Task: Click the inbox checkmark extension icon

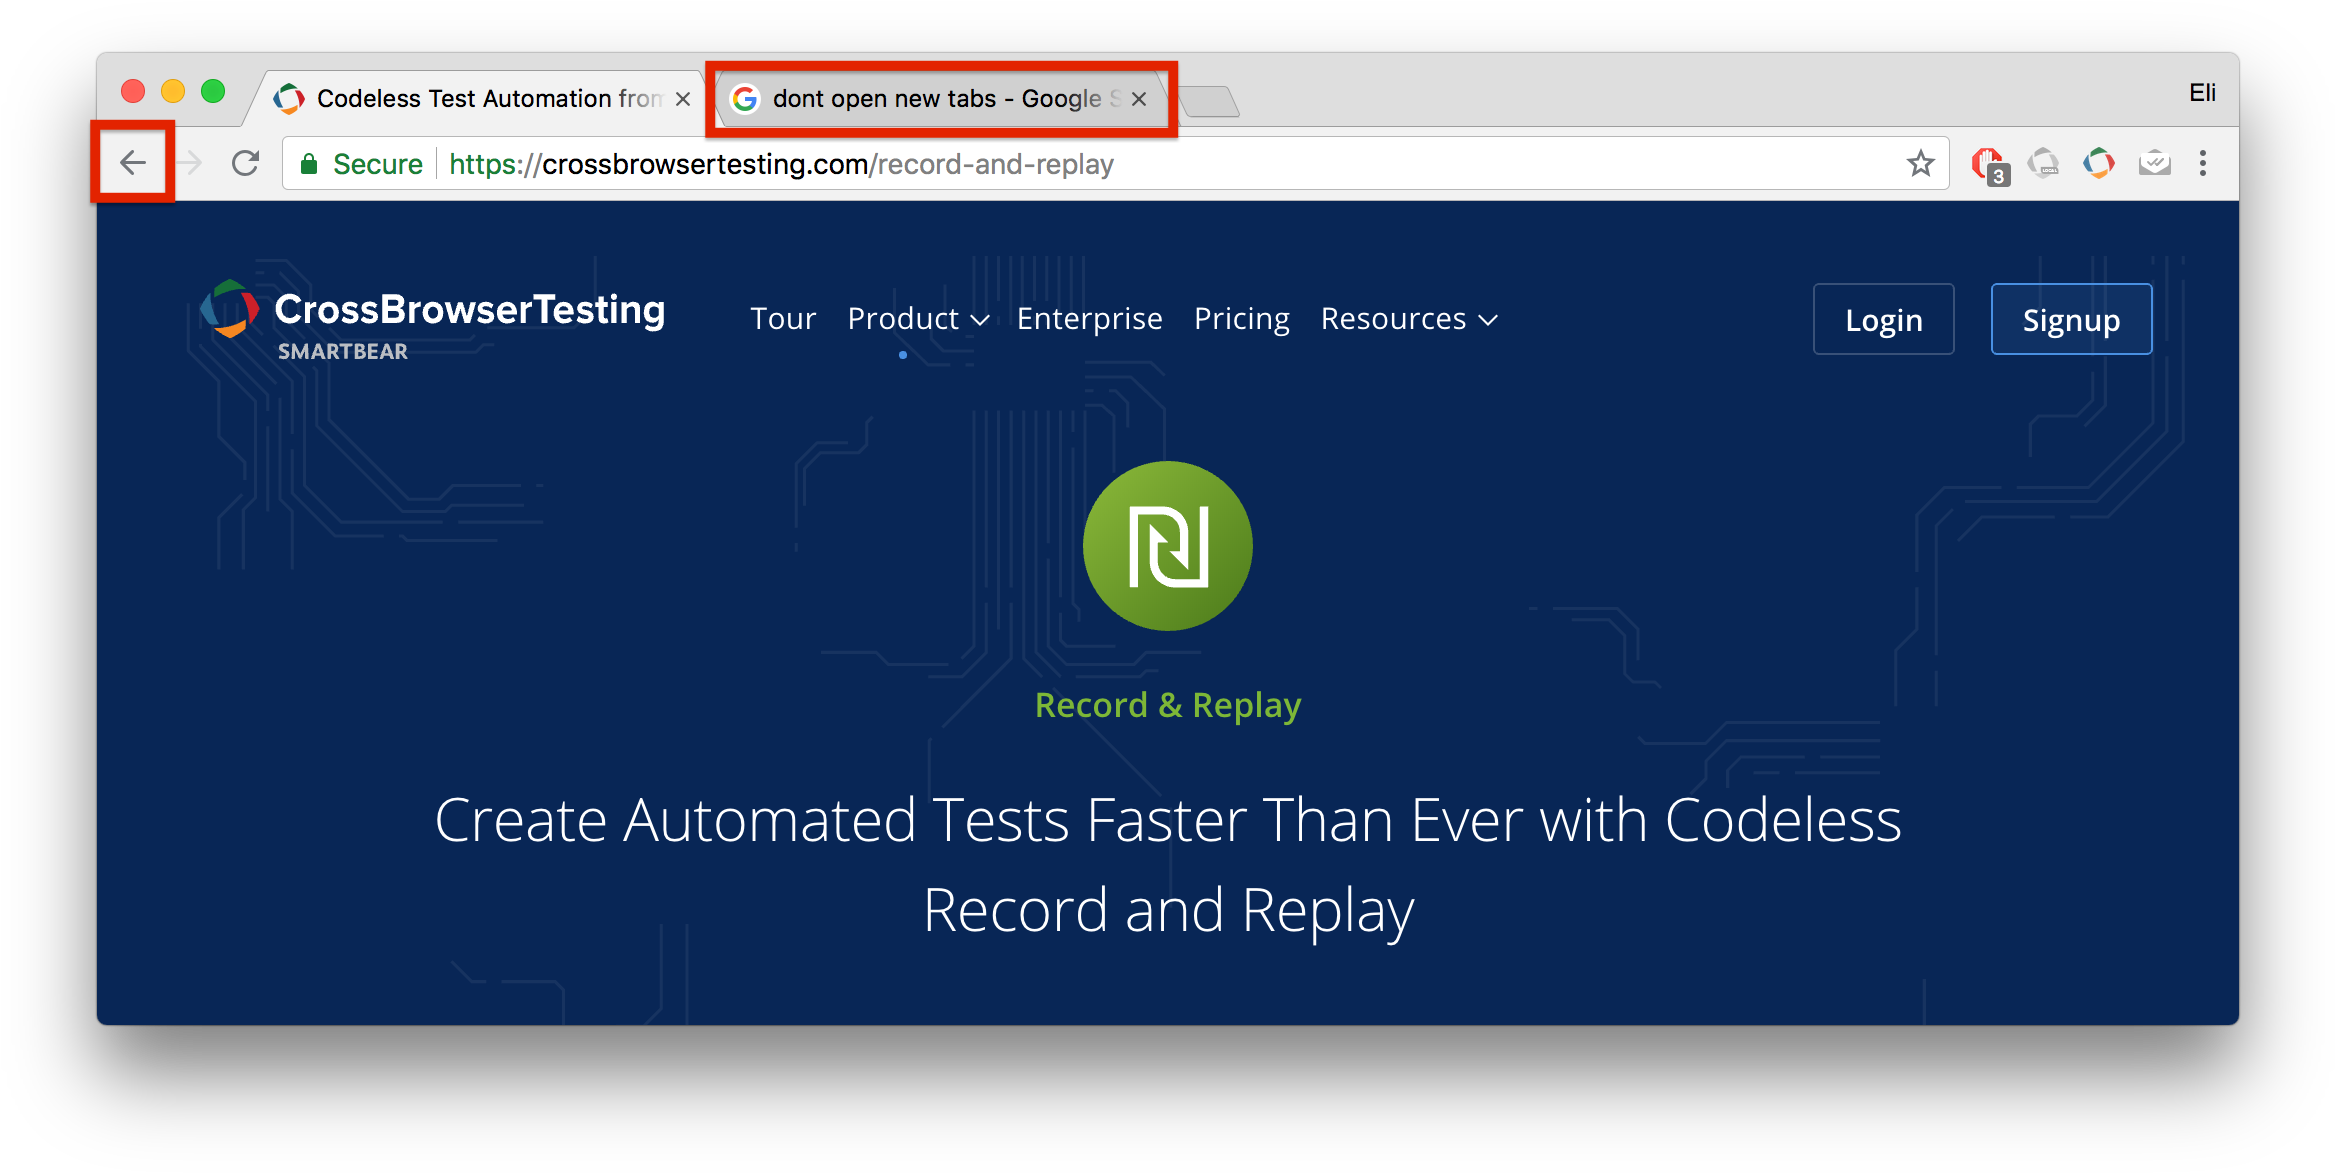Action: point(2154,163)
